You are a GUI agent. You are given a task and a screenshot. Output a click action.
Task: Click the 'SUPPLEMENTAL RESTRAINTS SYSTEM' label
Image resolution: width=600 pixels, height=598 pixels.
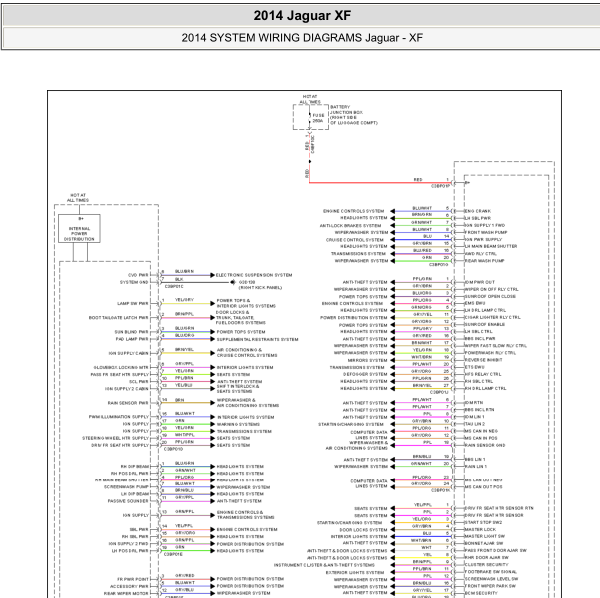click(258, 339)
